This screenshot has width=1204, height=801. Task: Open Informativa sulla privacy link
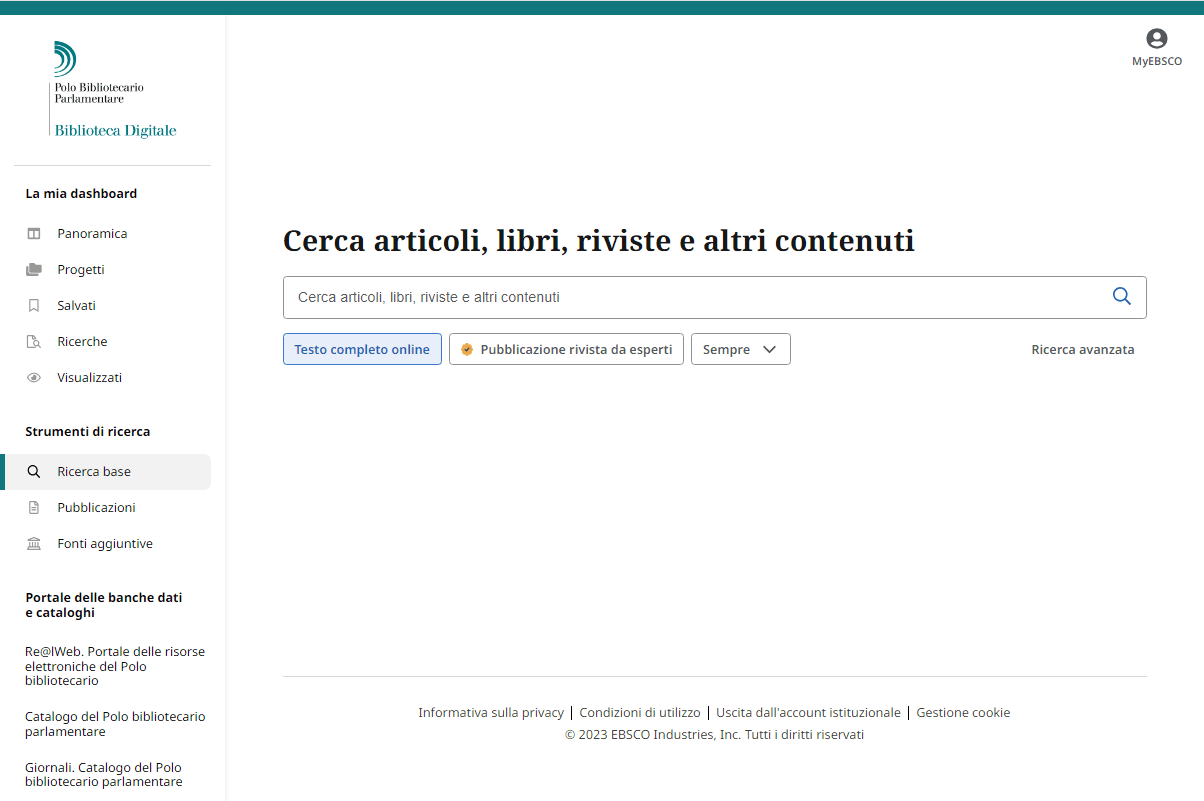pyautogui.click(x=491, y=713)
